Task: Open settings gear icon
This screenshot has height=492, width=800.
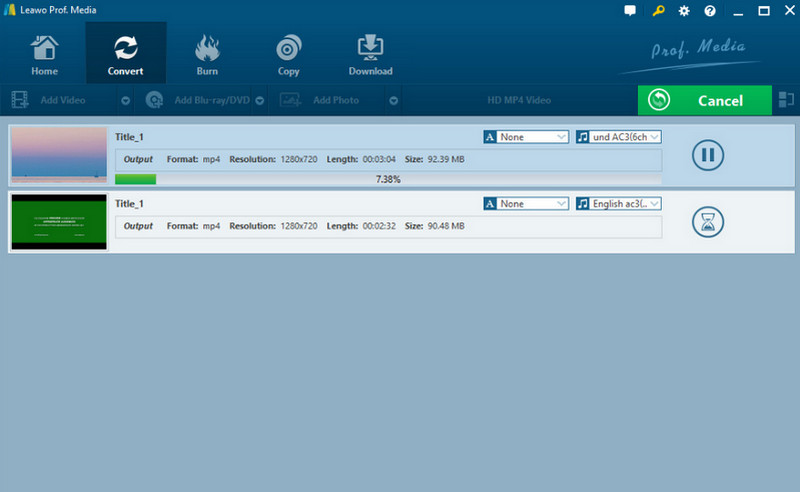Action: point(684,11)
